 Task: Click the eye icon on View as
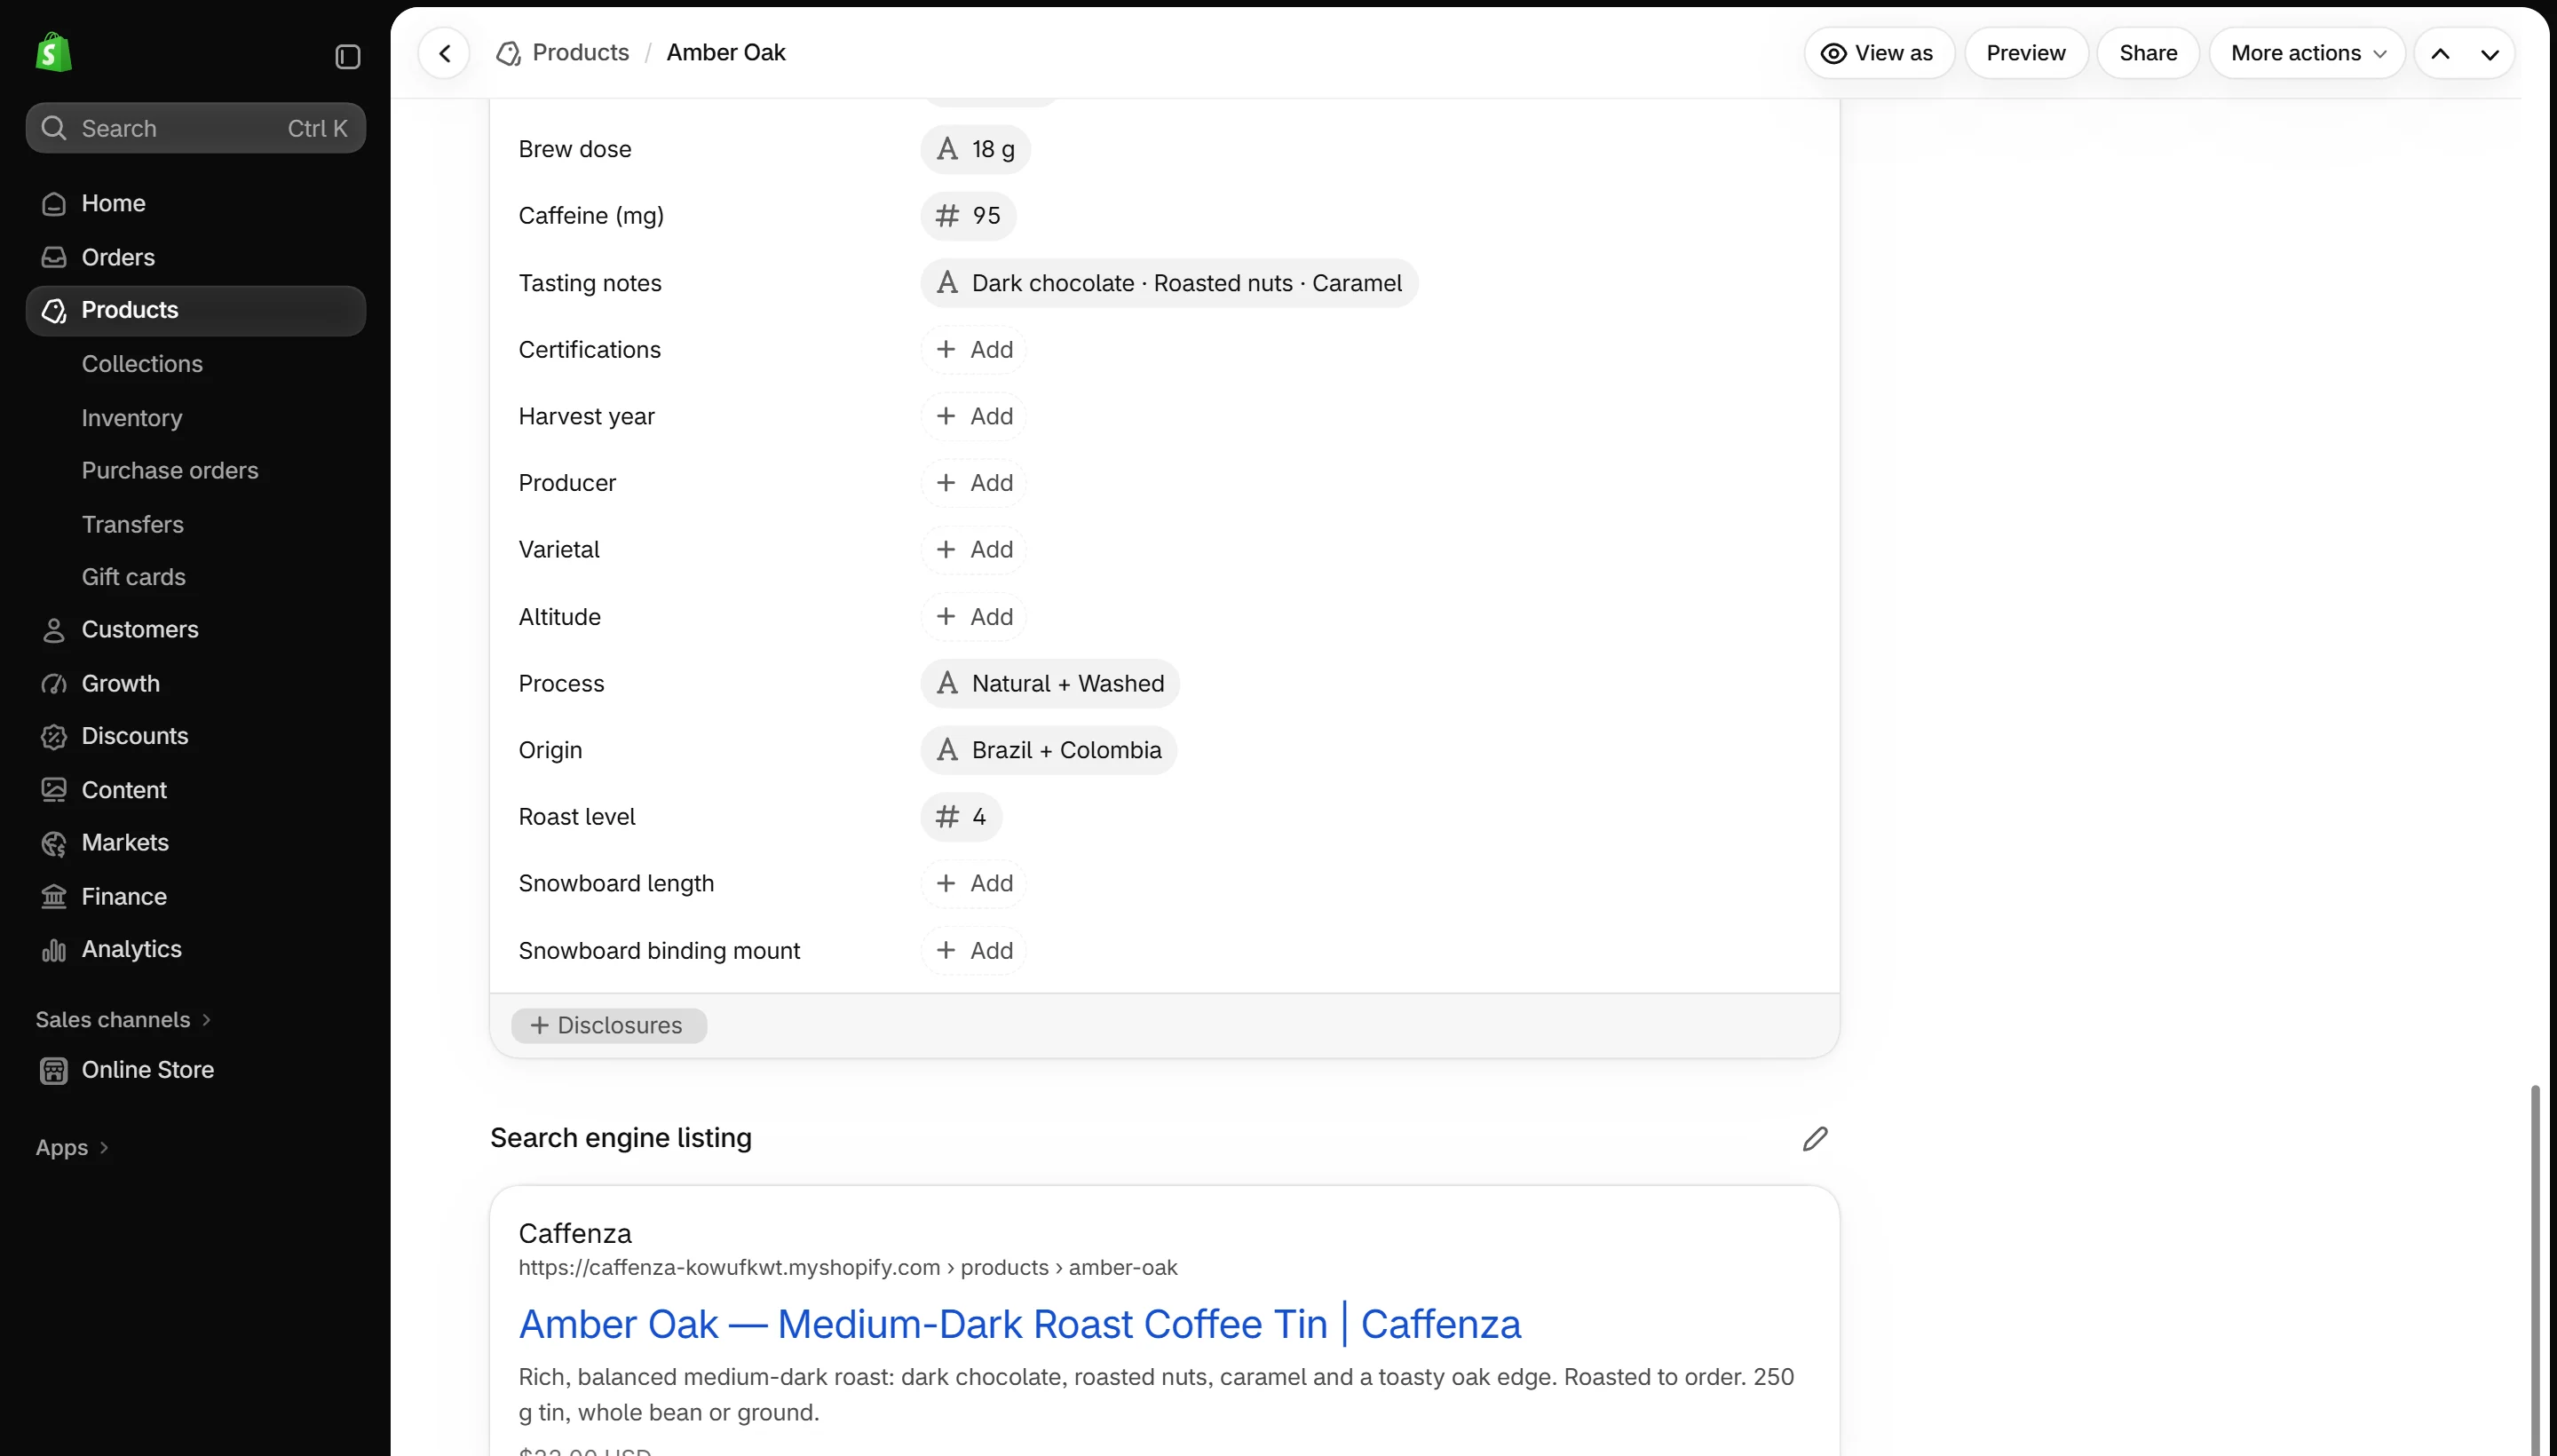point(1833,53)
